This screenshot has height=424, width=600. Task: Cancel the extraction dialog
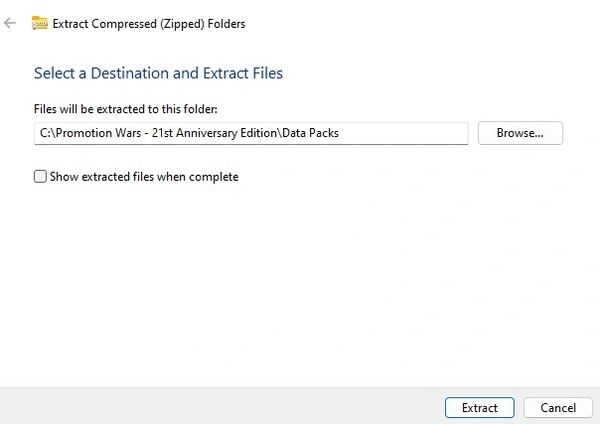pyautogui.click(x=558, y=408)
